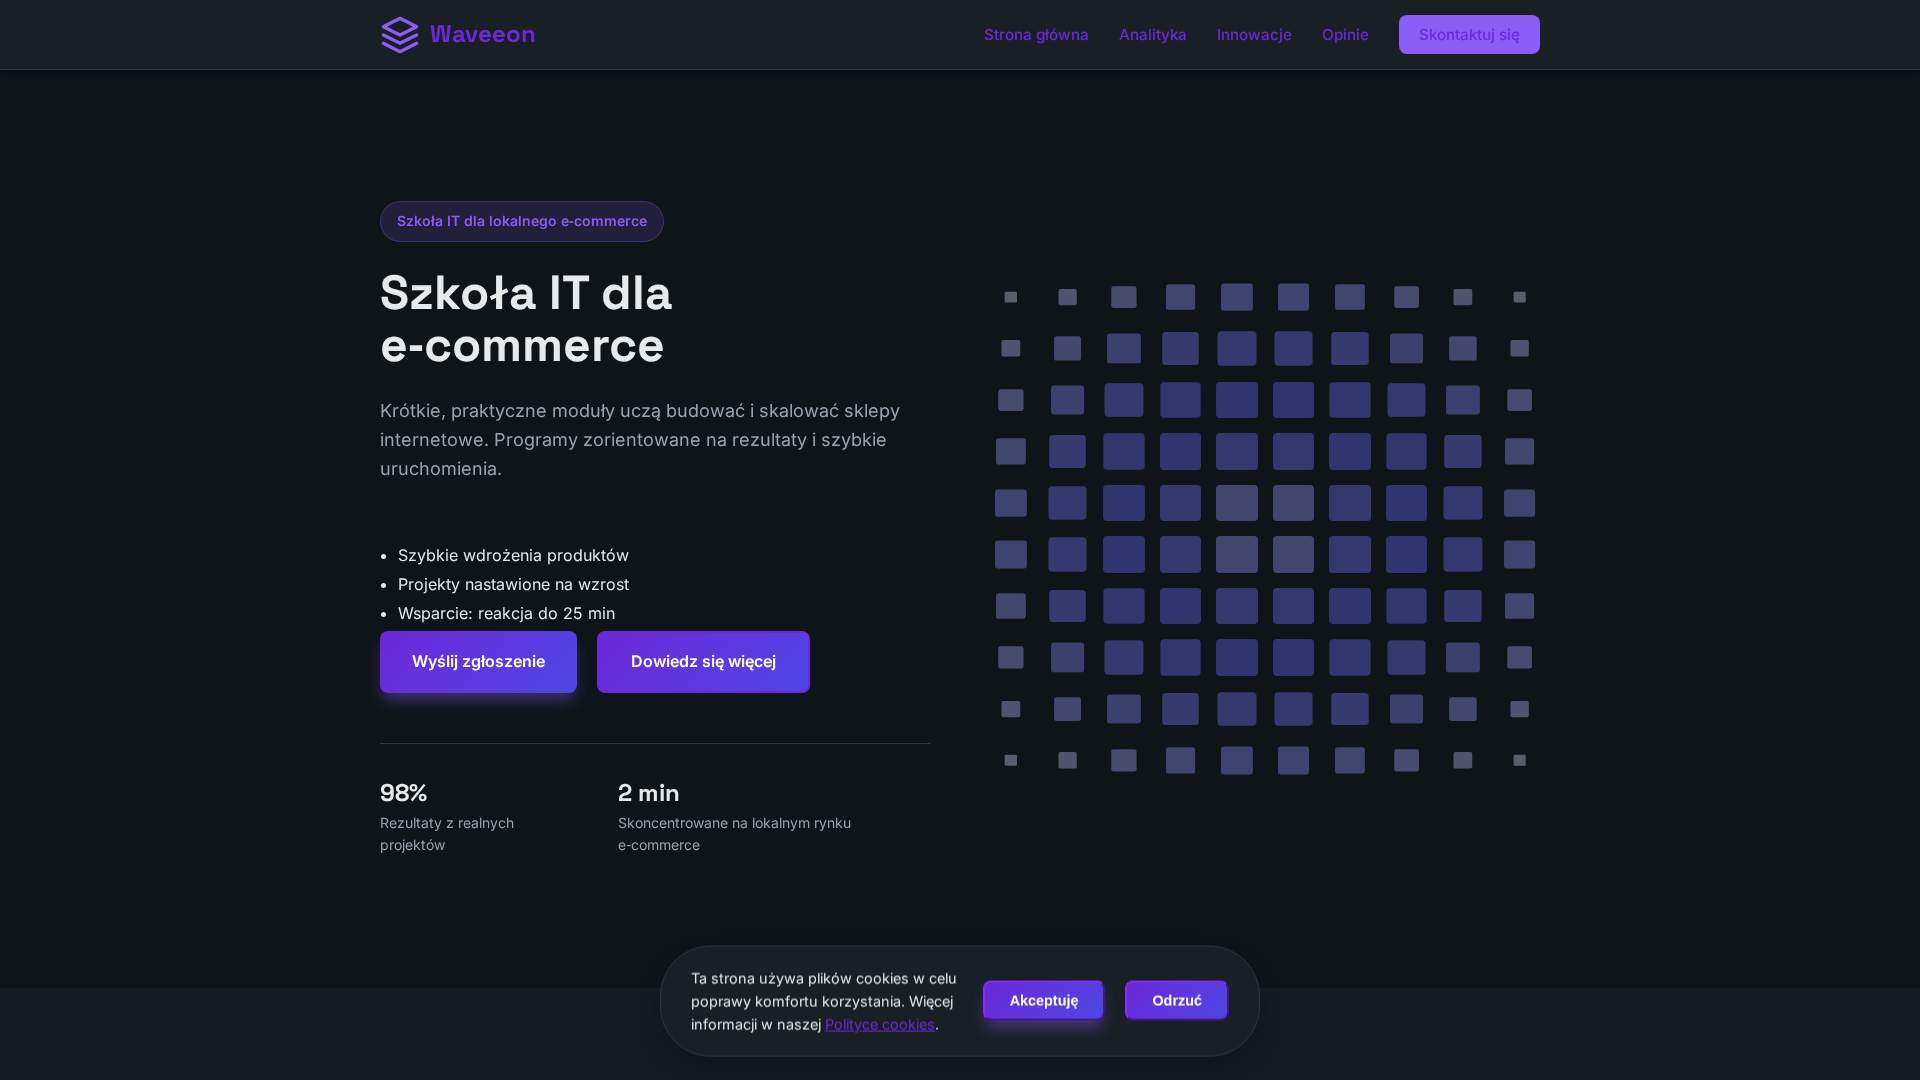Click the Wyślij zgłoszenie button
The height and width of the screenshot is (1080, 1920).
coord(478,662)
